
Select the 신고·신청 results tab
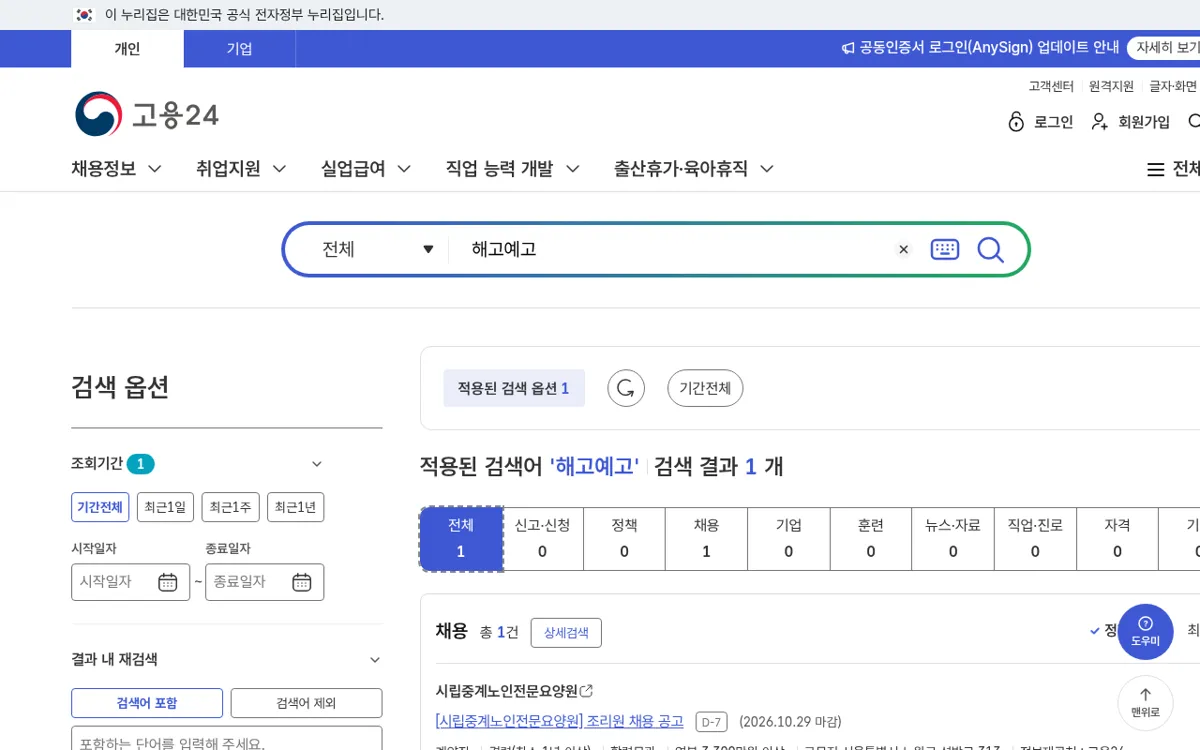[x=543, y=539]
